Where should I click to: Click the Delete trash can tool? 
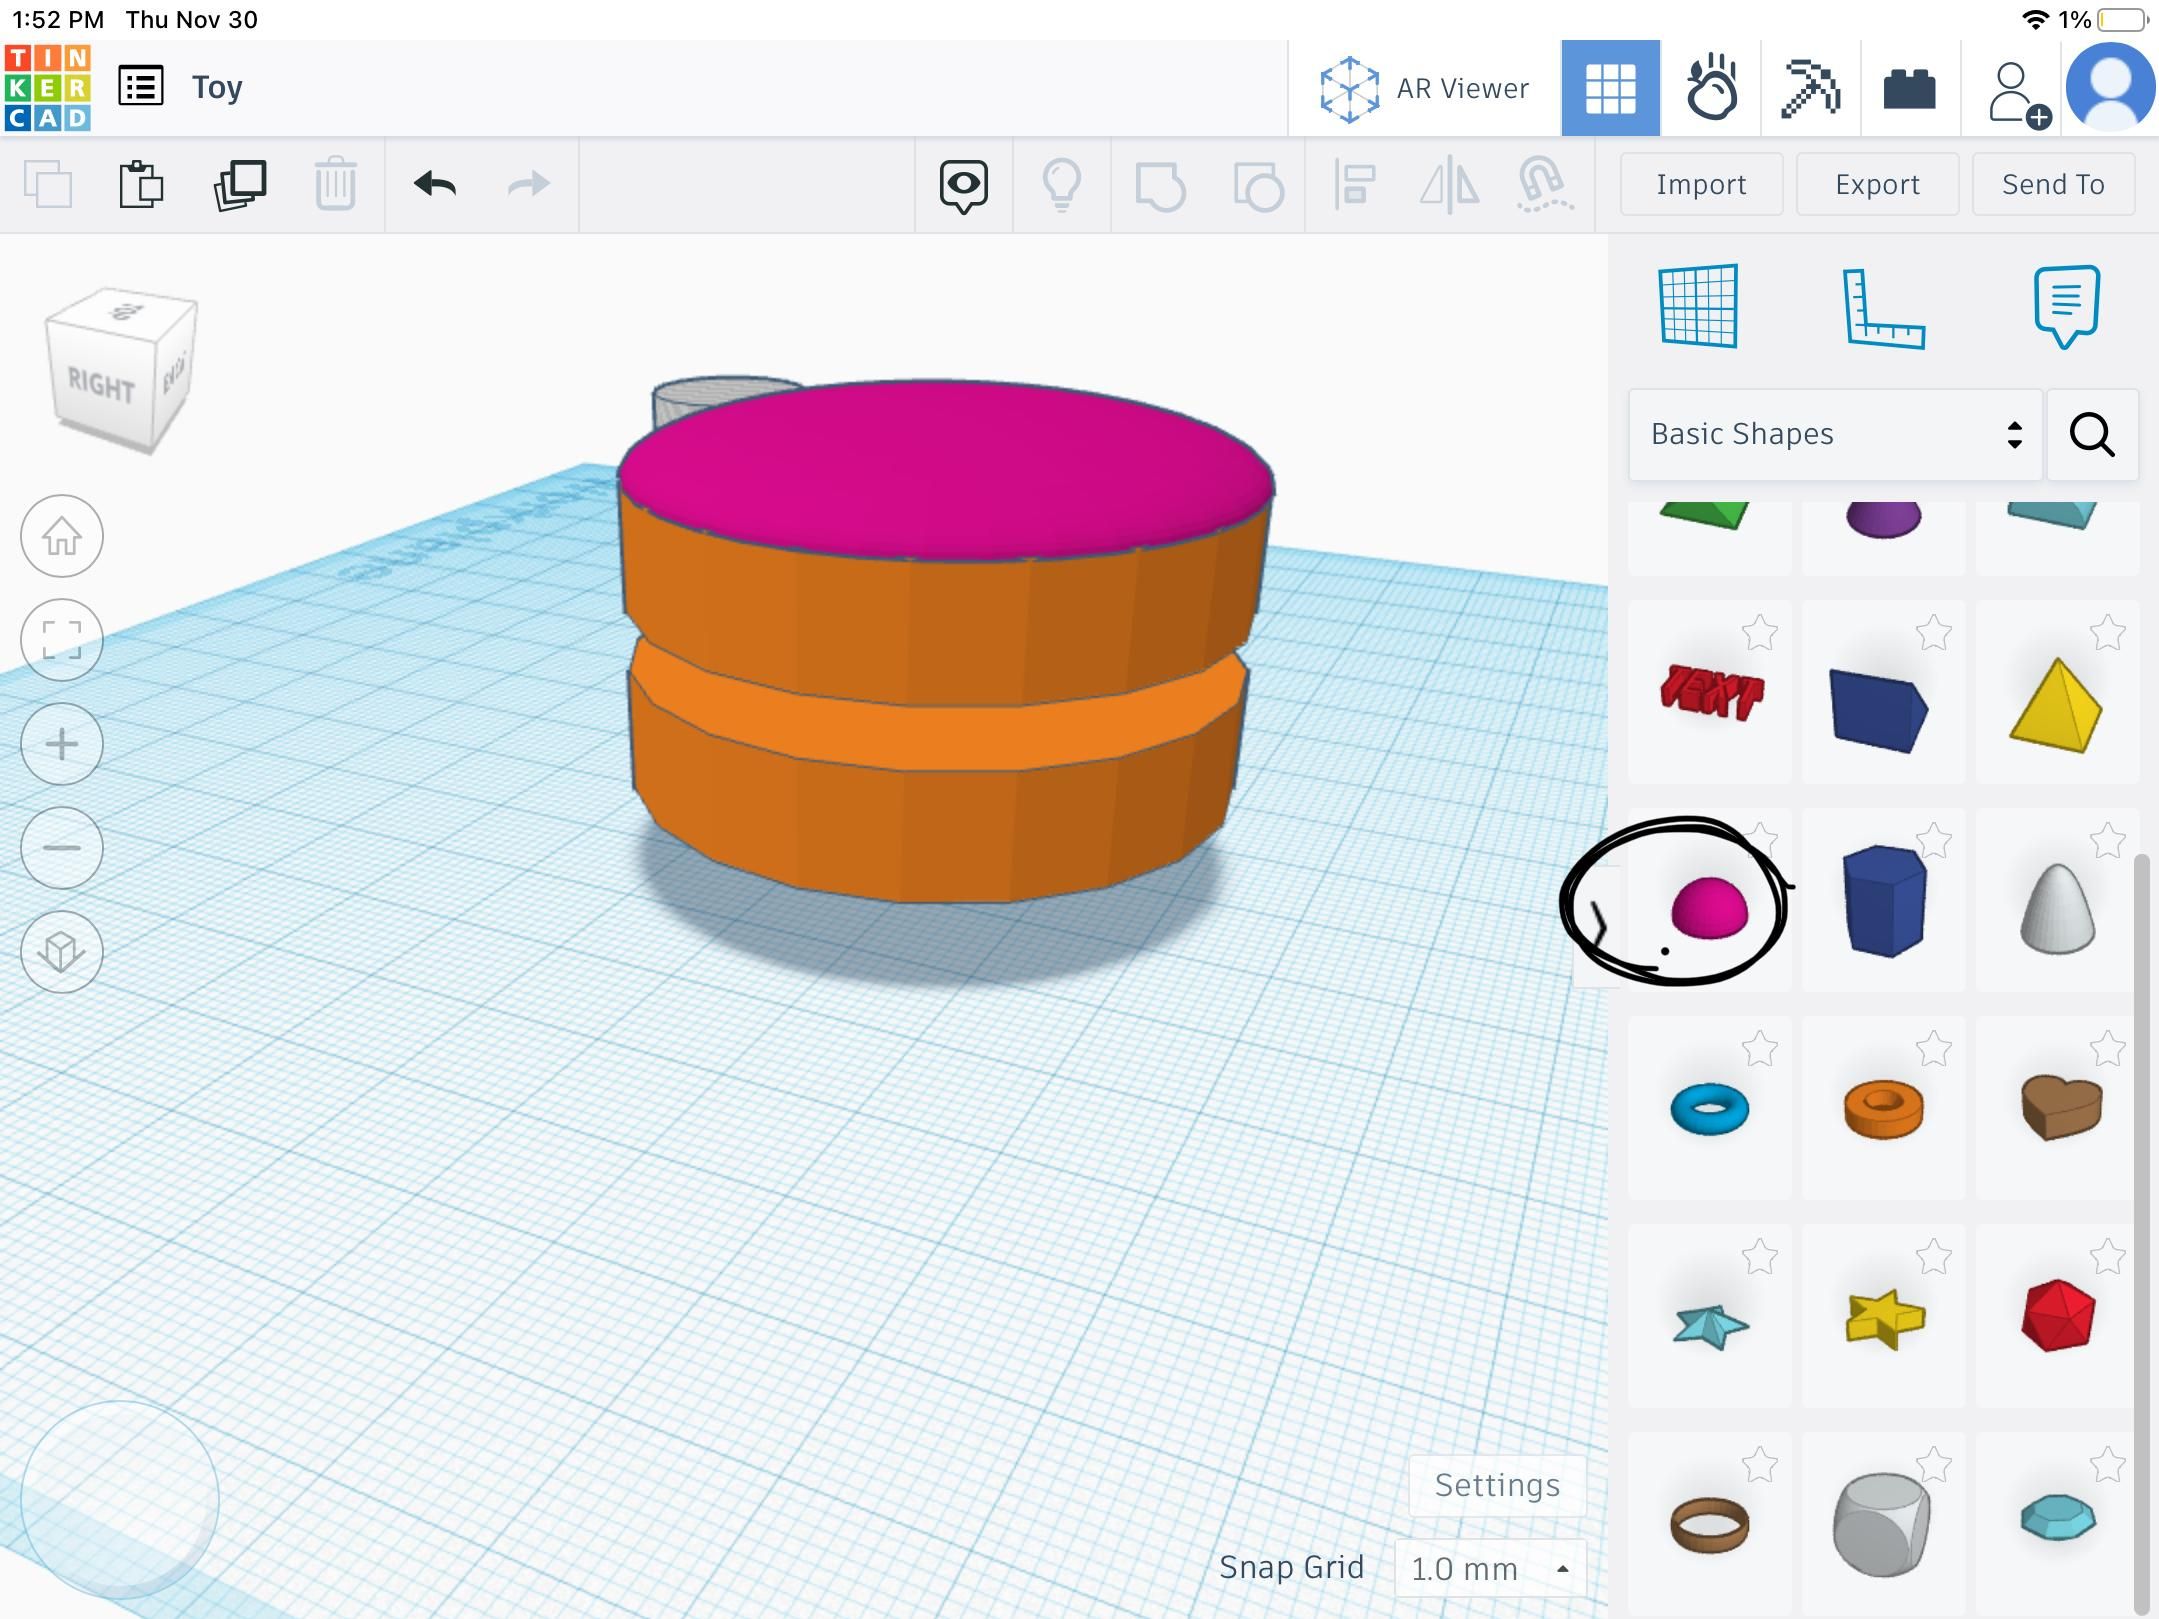[x=335, y=184]
